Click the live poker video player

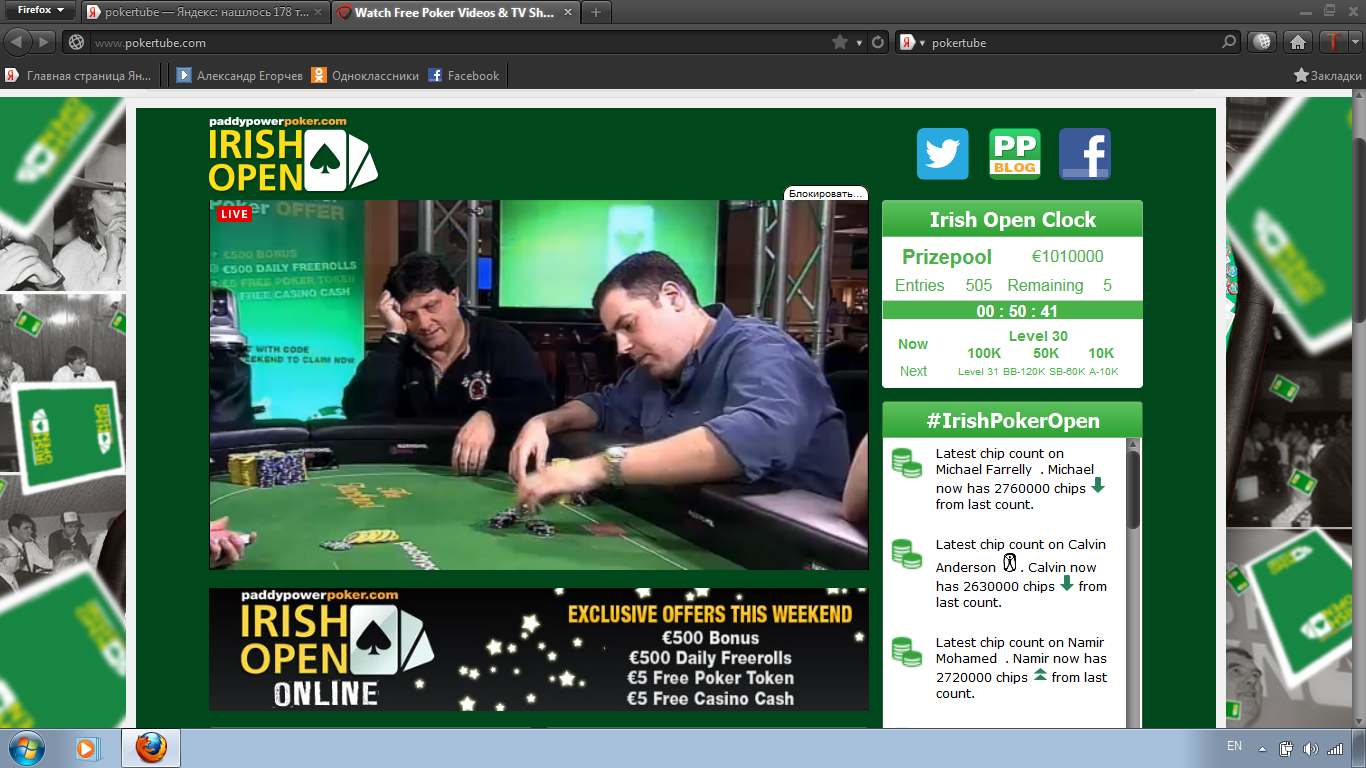(x=538, y=385)
